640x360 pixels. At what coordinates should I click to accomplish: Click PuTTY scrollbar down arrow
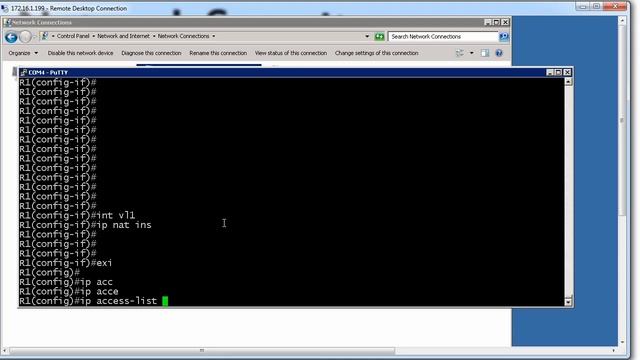tap(568, 302)
